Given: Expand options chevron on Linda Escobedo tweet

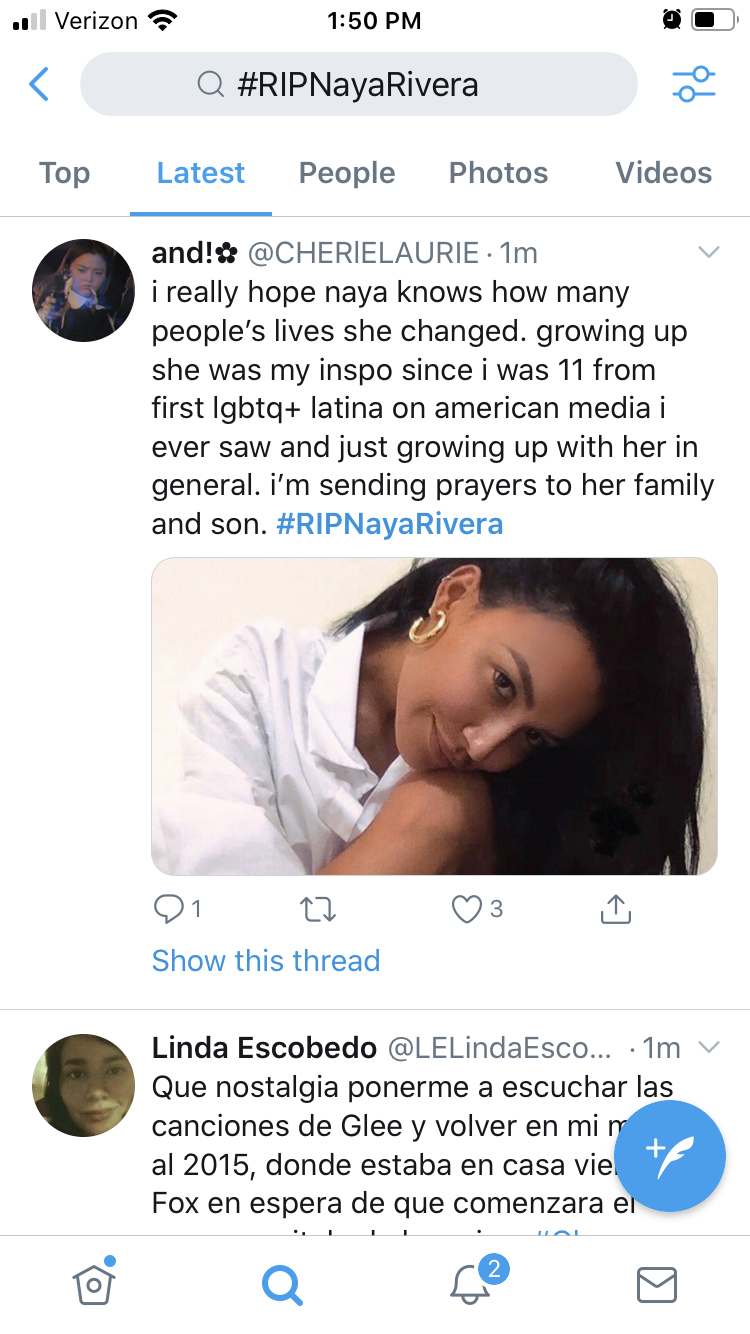Looking at the screenshot, I should point(708,1048).
